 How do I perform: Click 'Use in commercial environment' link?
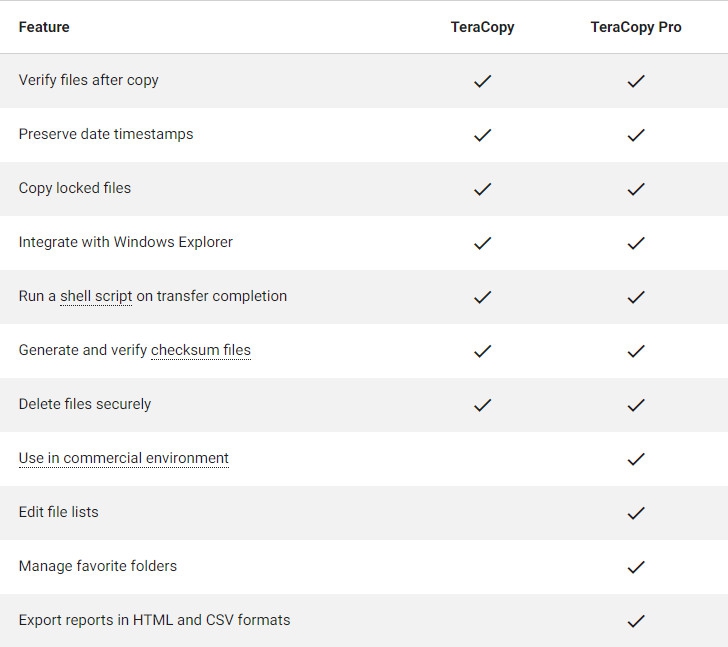[123, 458]
